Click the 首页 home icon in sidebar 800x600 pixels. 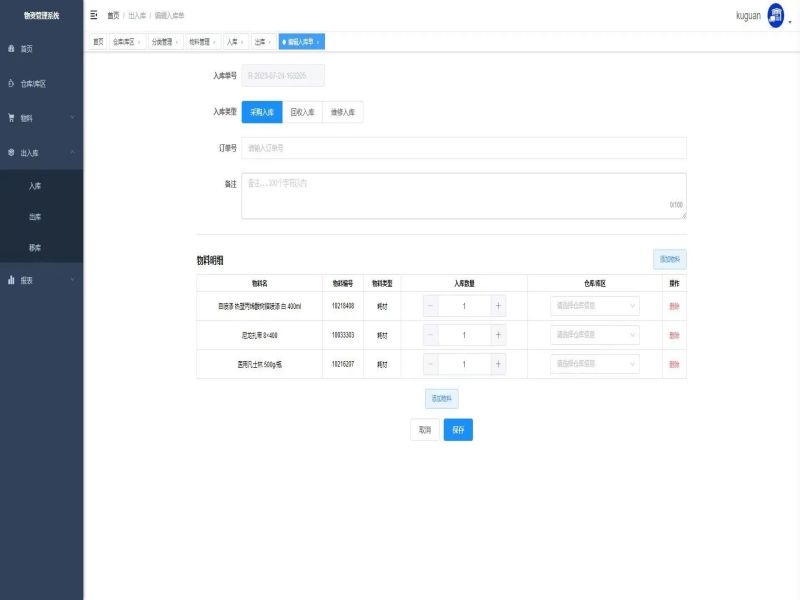(x=11, y=48)
